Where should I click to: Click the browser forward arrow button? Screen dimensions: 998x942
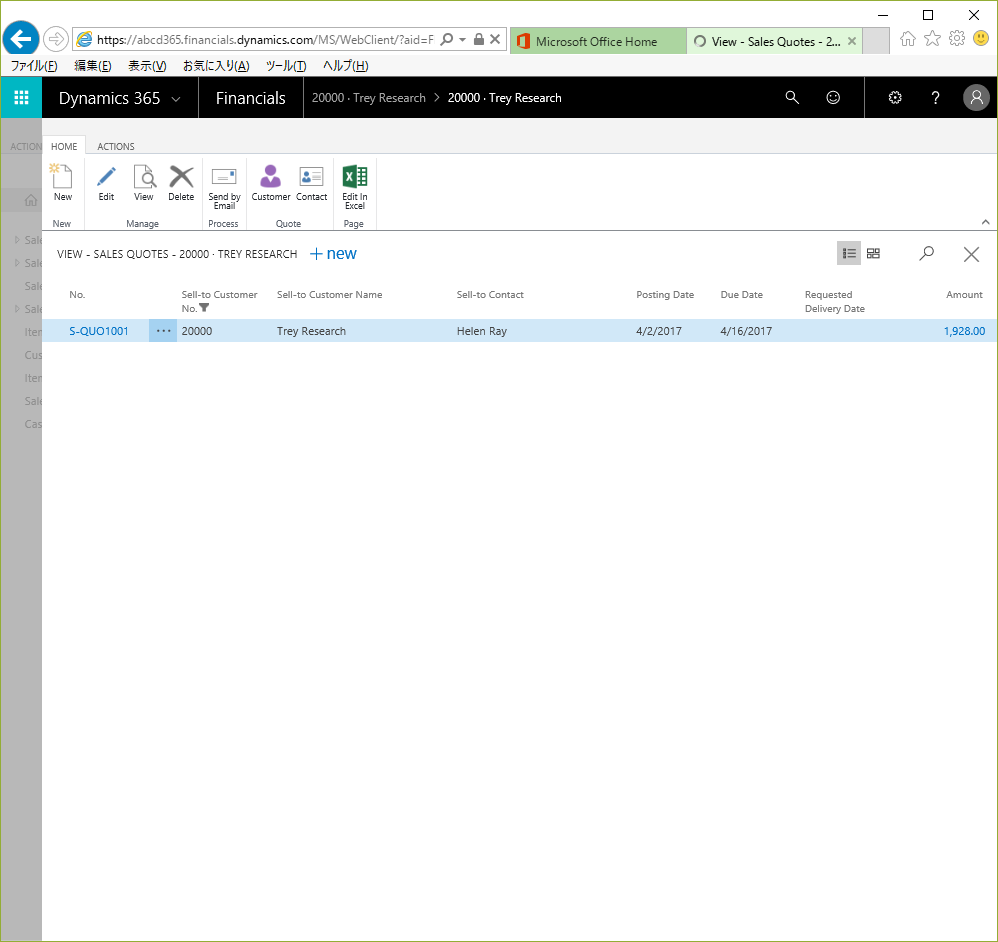[56, 39]
